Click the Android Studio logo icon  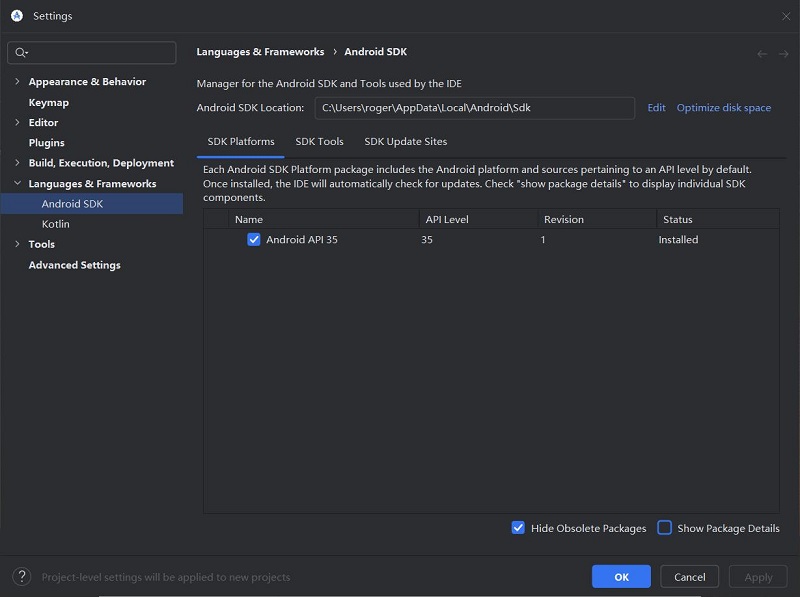[17, 16]
